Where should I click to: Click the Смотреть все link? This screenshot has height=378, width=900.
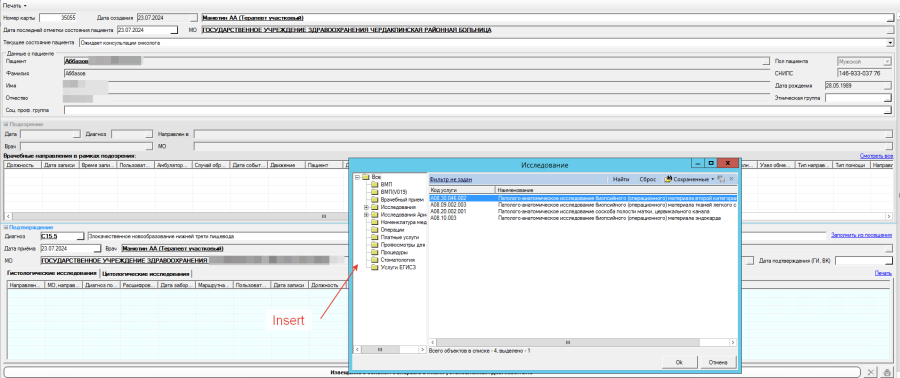(x=876, y=156)
